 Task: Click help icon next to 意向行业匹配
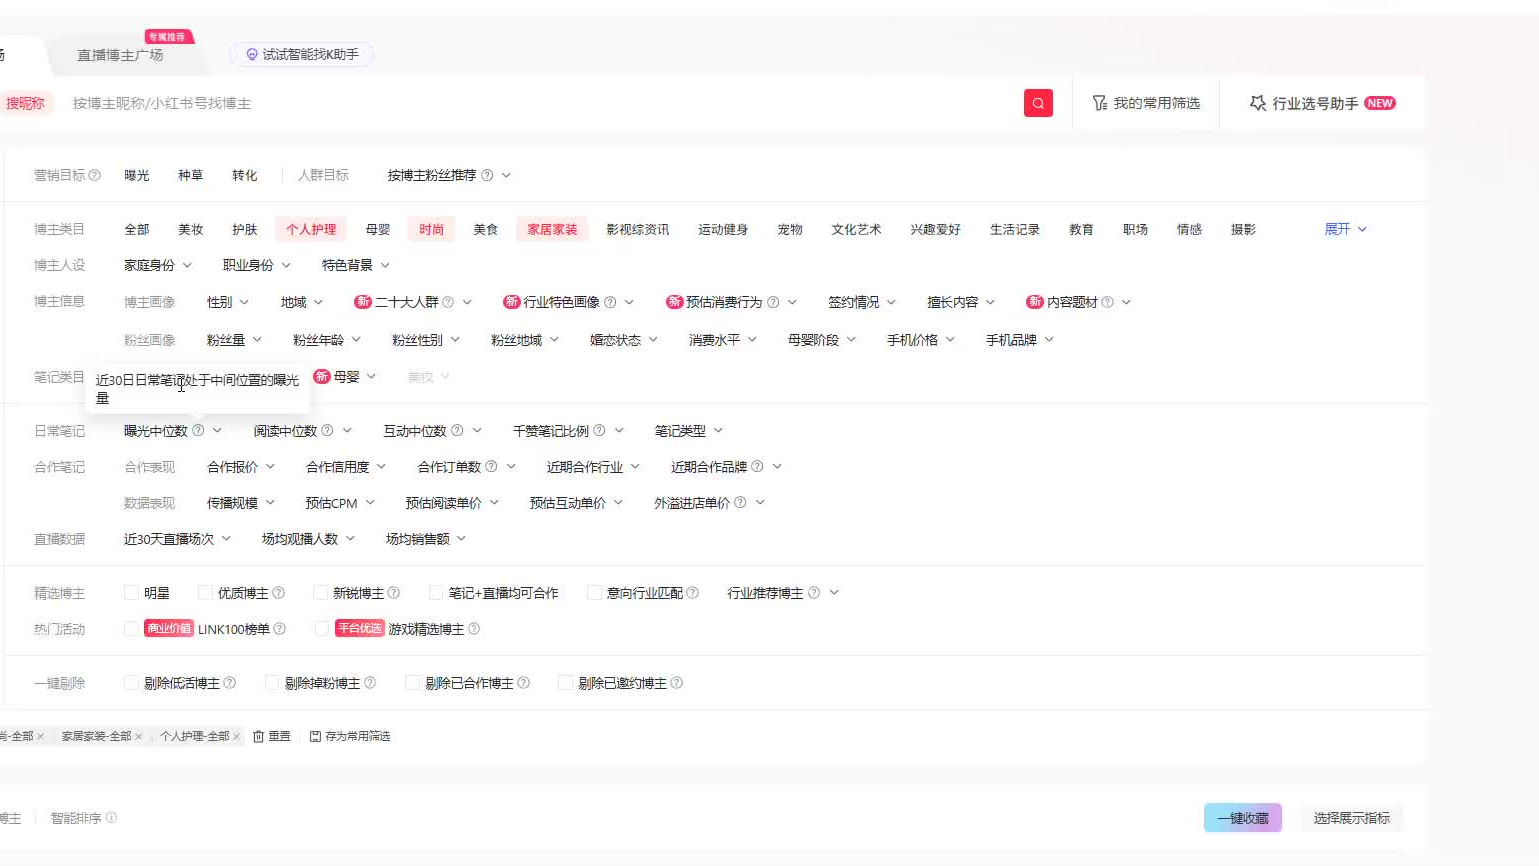693,593
